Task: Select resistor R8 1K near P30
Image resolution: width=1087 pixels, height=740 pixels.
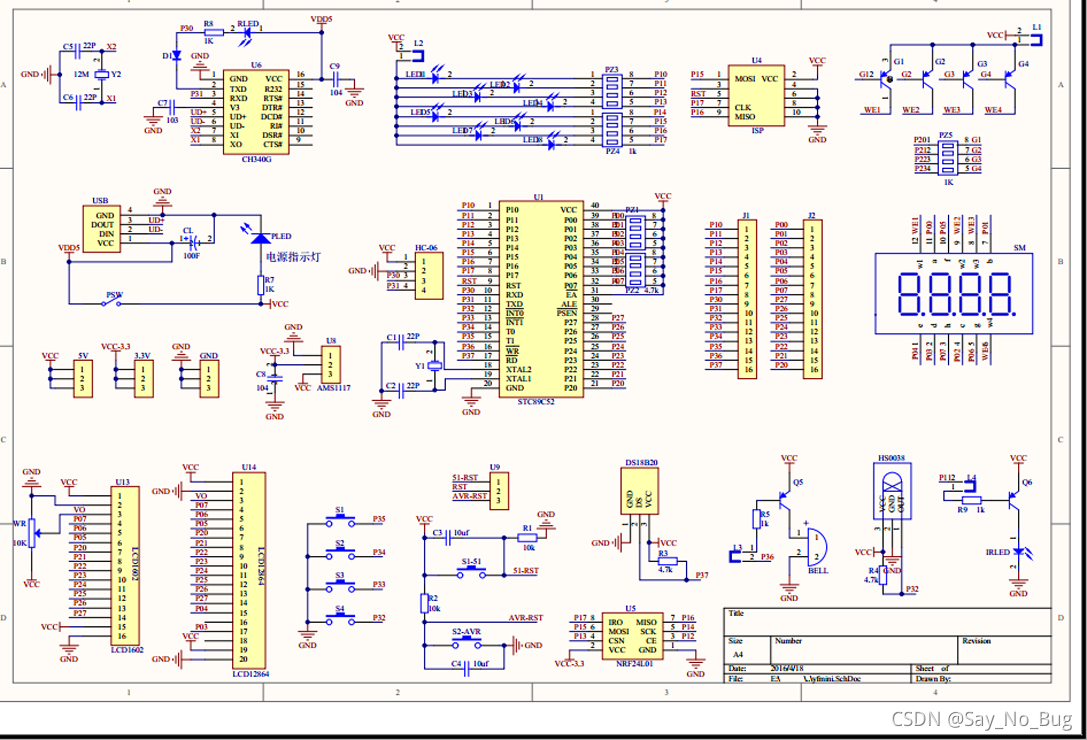Action: 214,32
